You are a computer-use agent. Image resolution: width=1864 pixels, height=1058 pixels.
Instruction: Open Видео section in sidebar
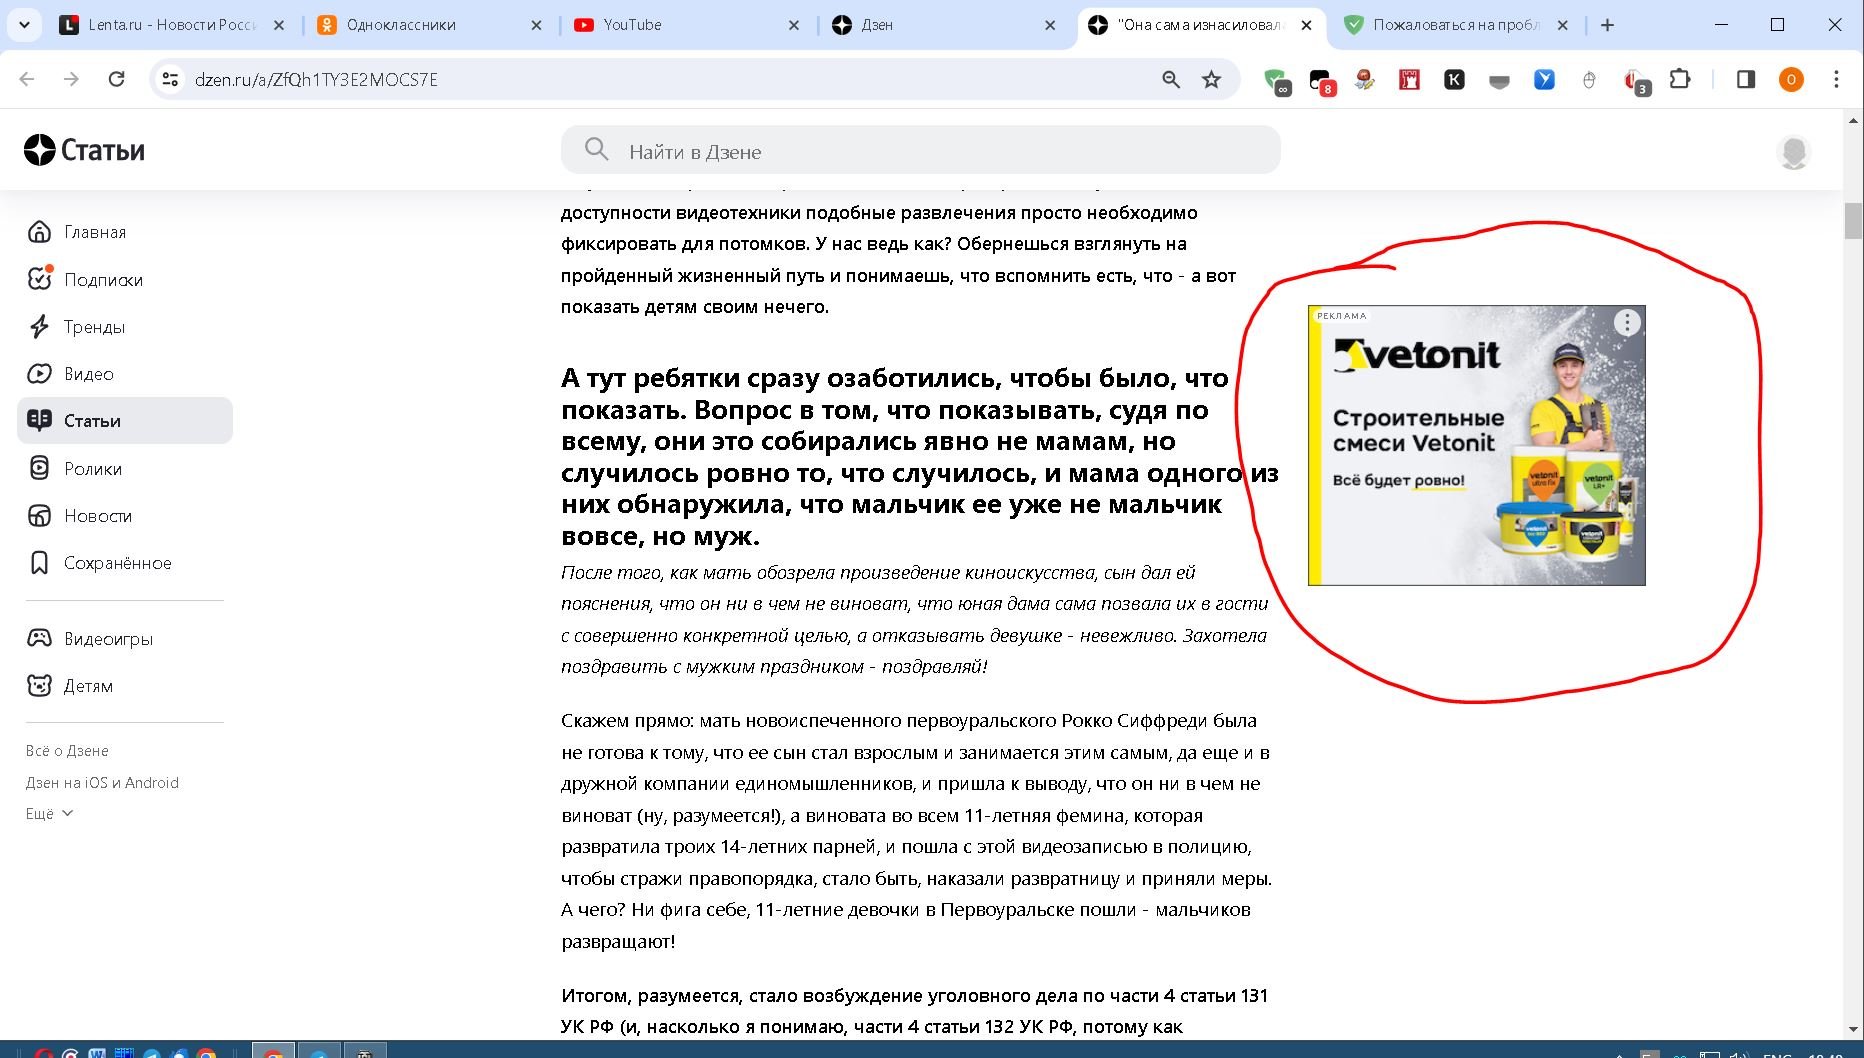click(x=88, y=374)
